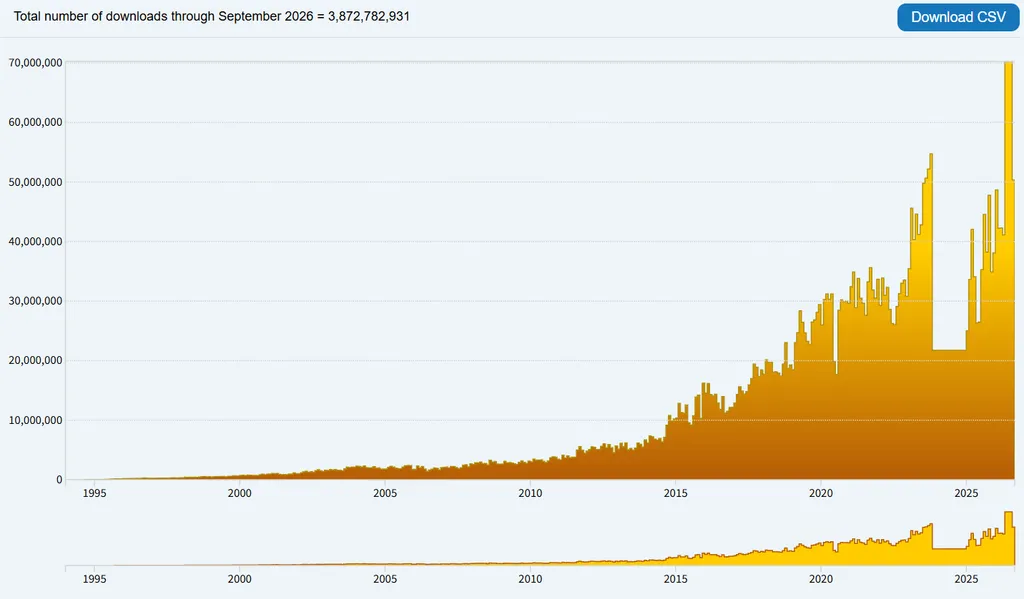Click the range overview mini chart
This screenshot has width=1024, height=599.
coord(540,538)
